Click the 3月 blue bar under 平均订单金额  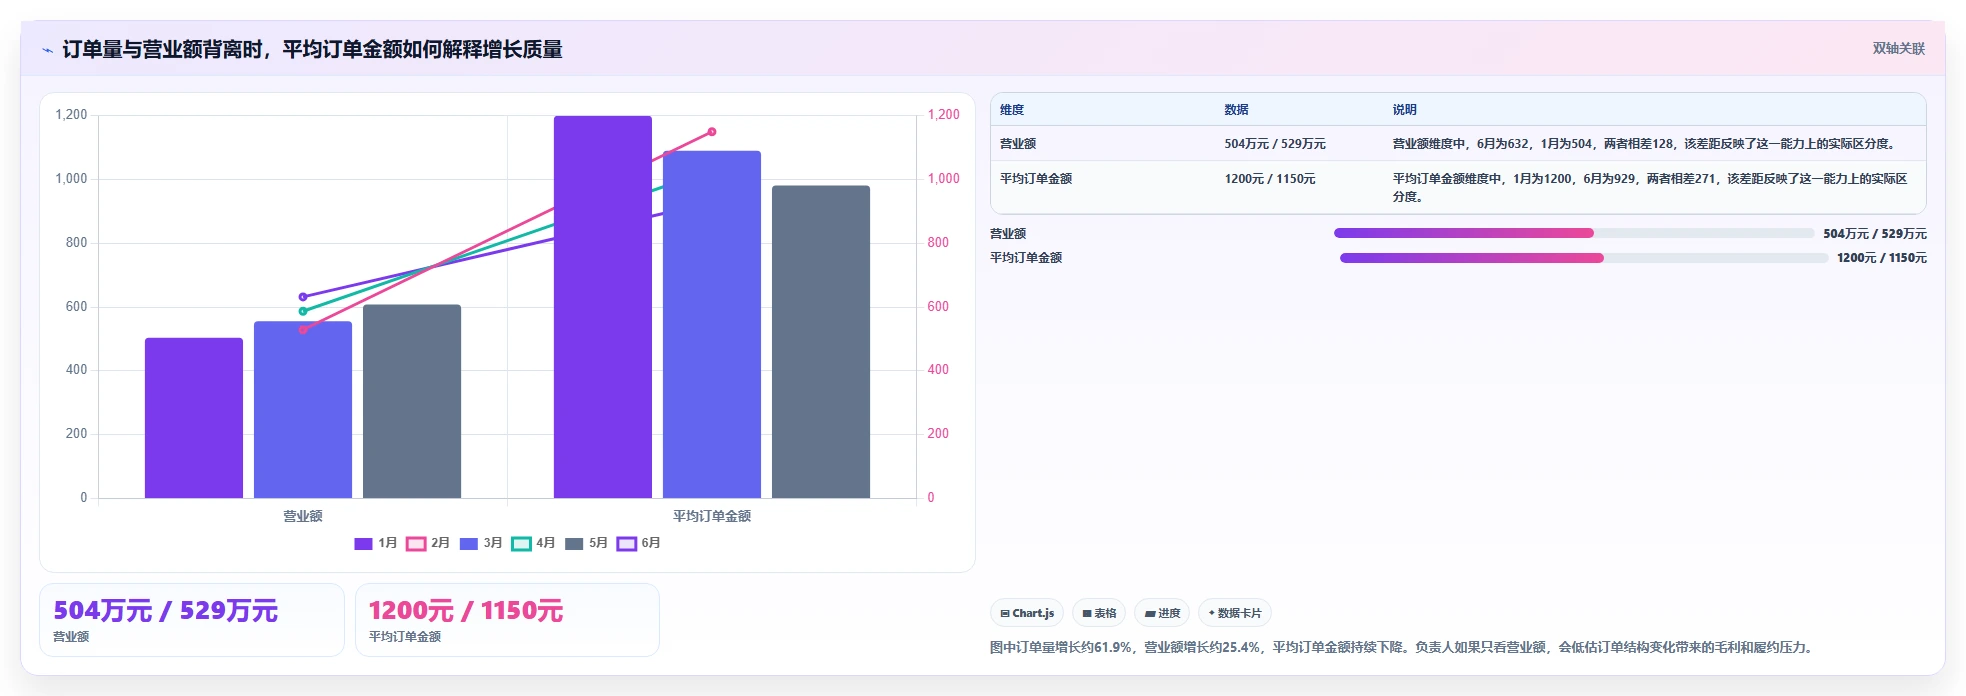pos(712,324)
